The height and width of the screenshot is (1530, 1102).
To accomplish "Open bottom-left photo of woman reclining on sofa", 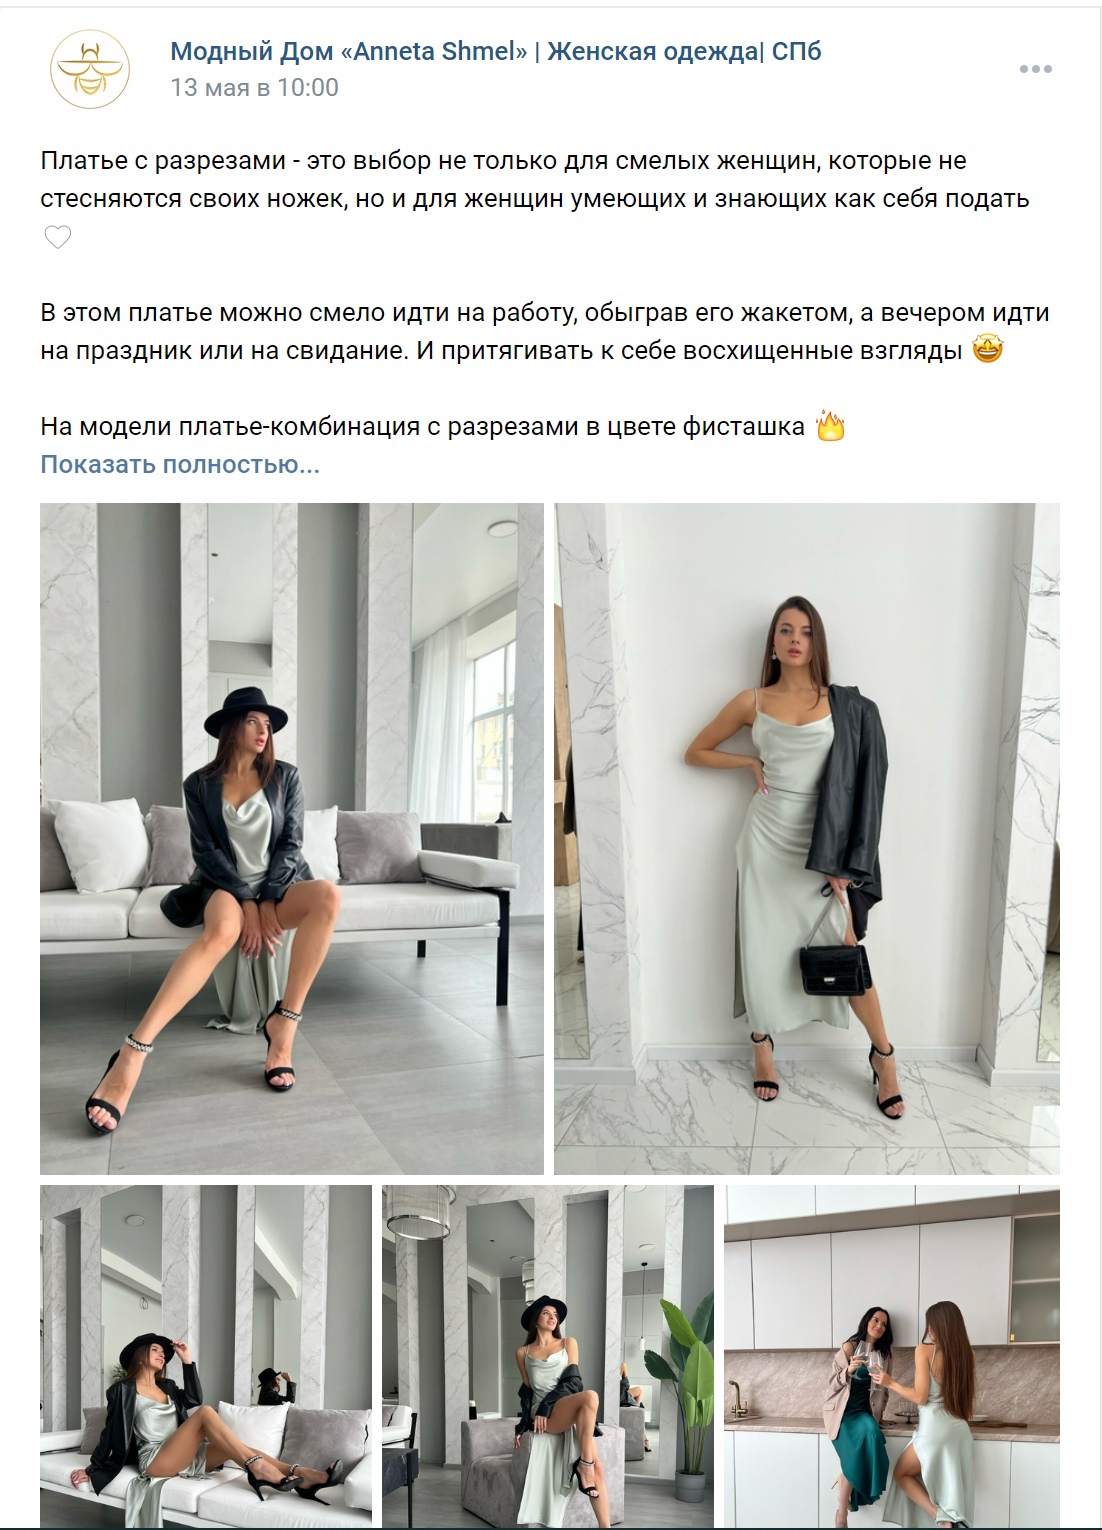I will [x=206, y=1355].
